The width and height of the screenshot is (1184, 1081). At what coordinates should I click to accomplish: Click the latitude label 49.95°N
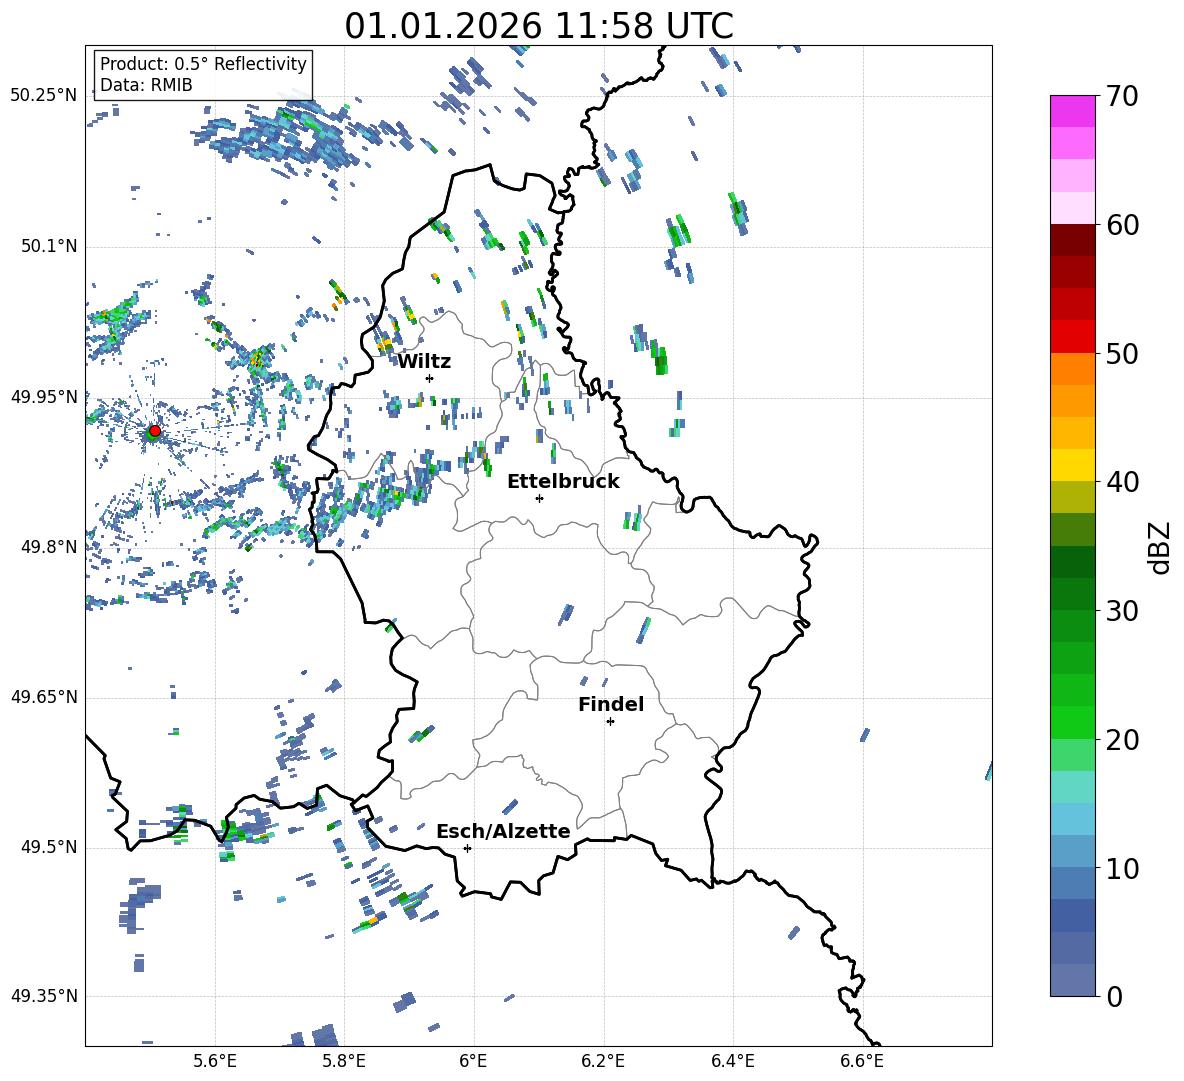(x=44, y=396)
